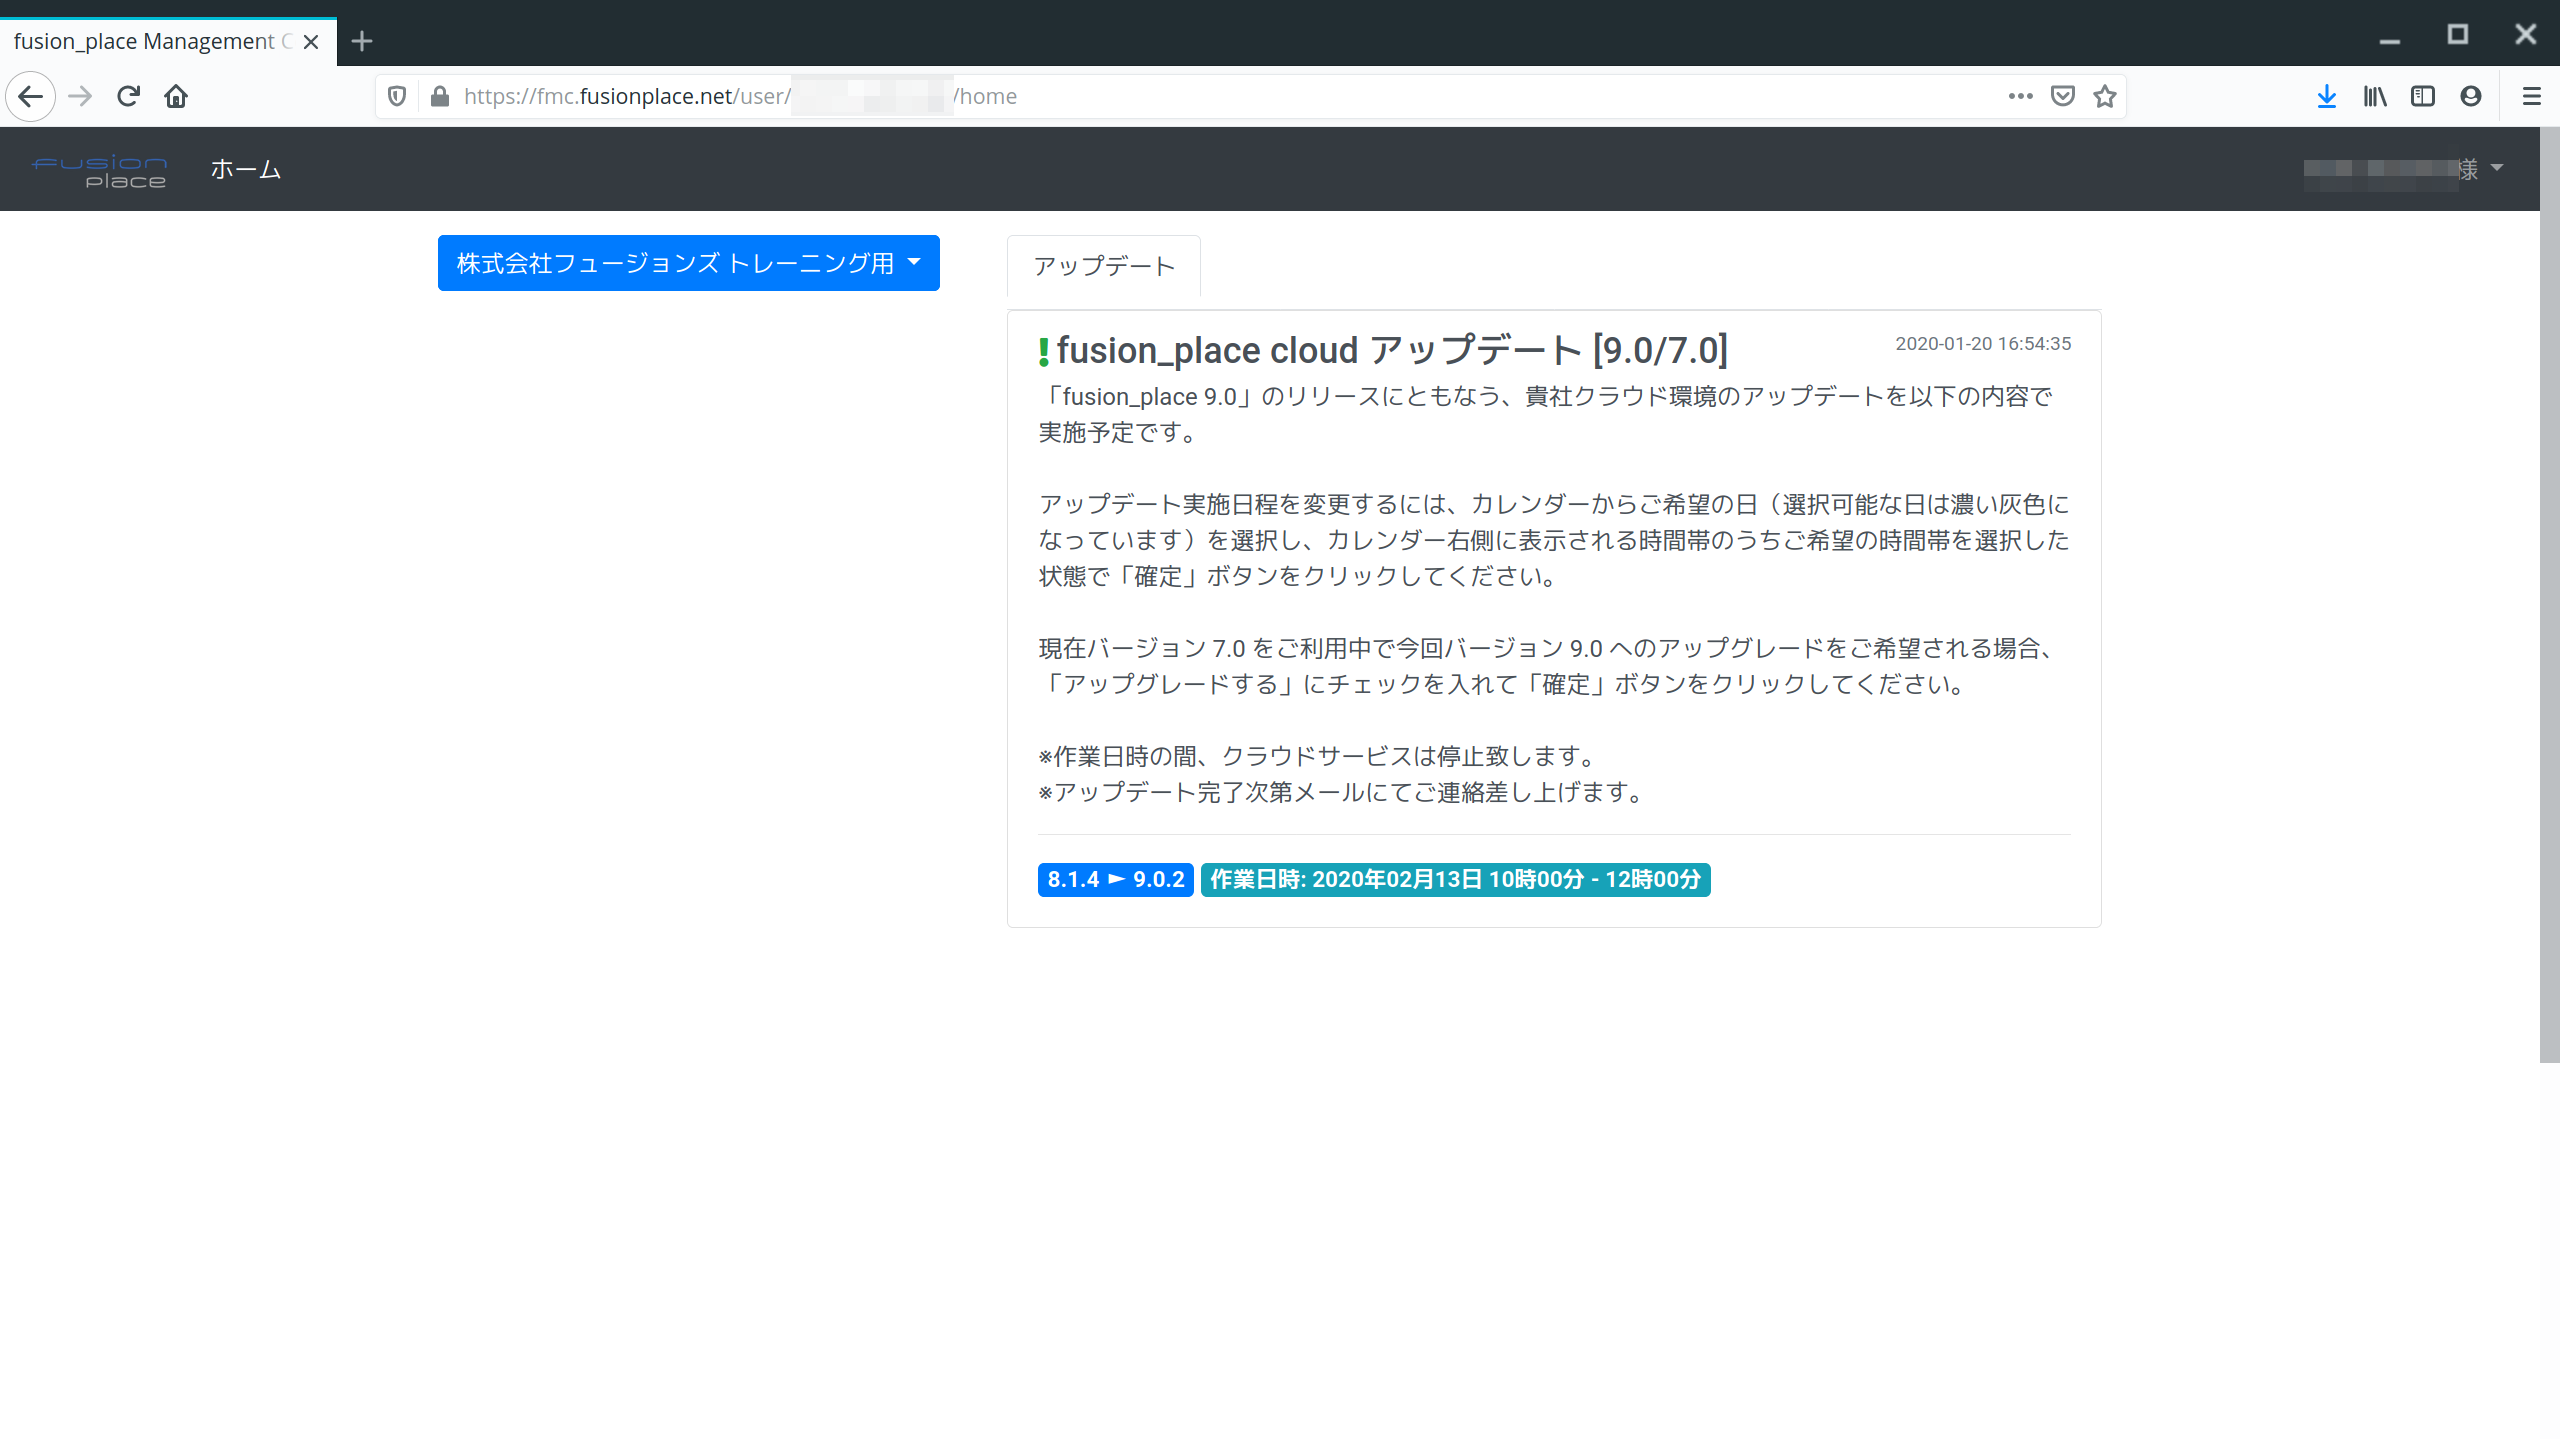The height and width of the screenshot is (1440, 2560).
Task: Click the 8.1.4 ► 9.0.2 version badge
Action: coord(1116,880)
